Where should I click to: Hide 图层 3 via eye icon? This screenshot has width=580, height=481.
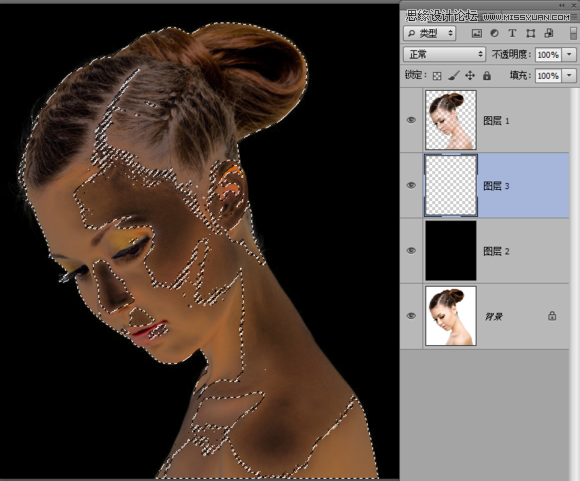click(411, 185)
